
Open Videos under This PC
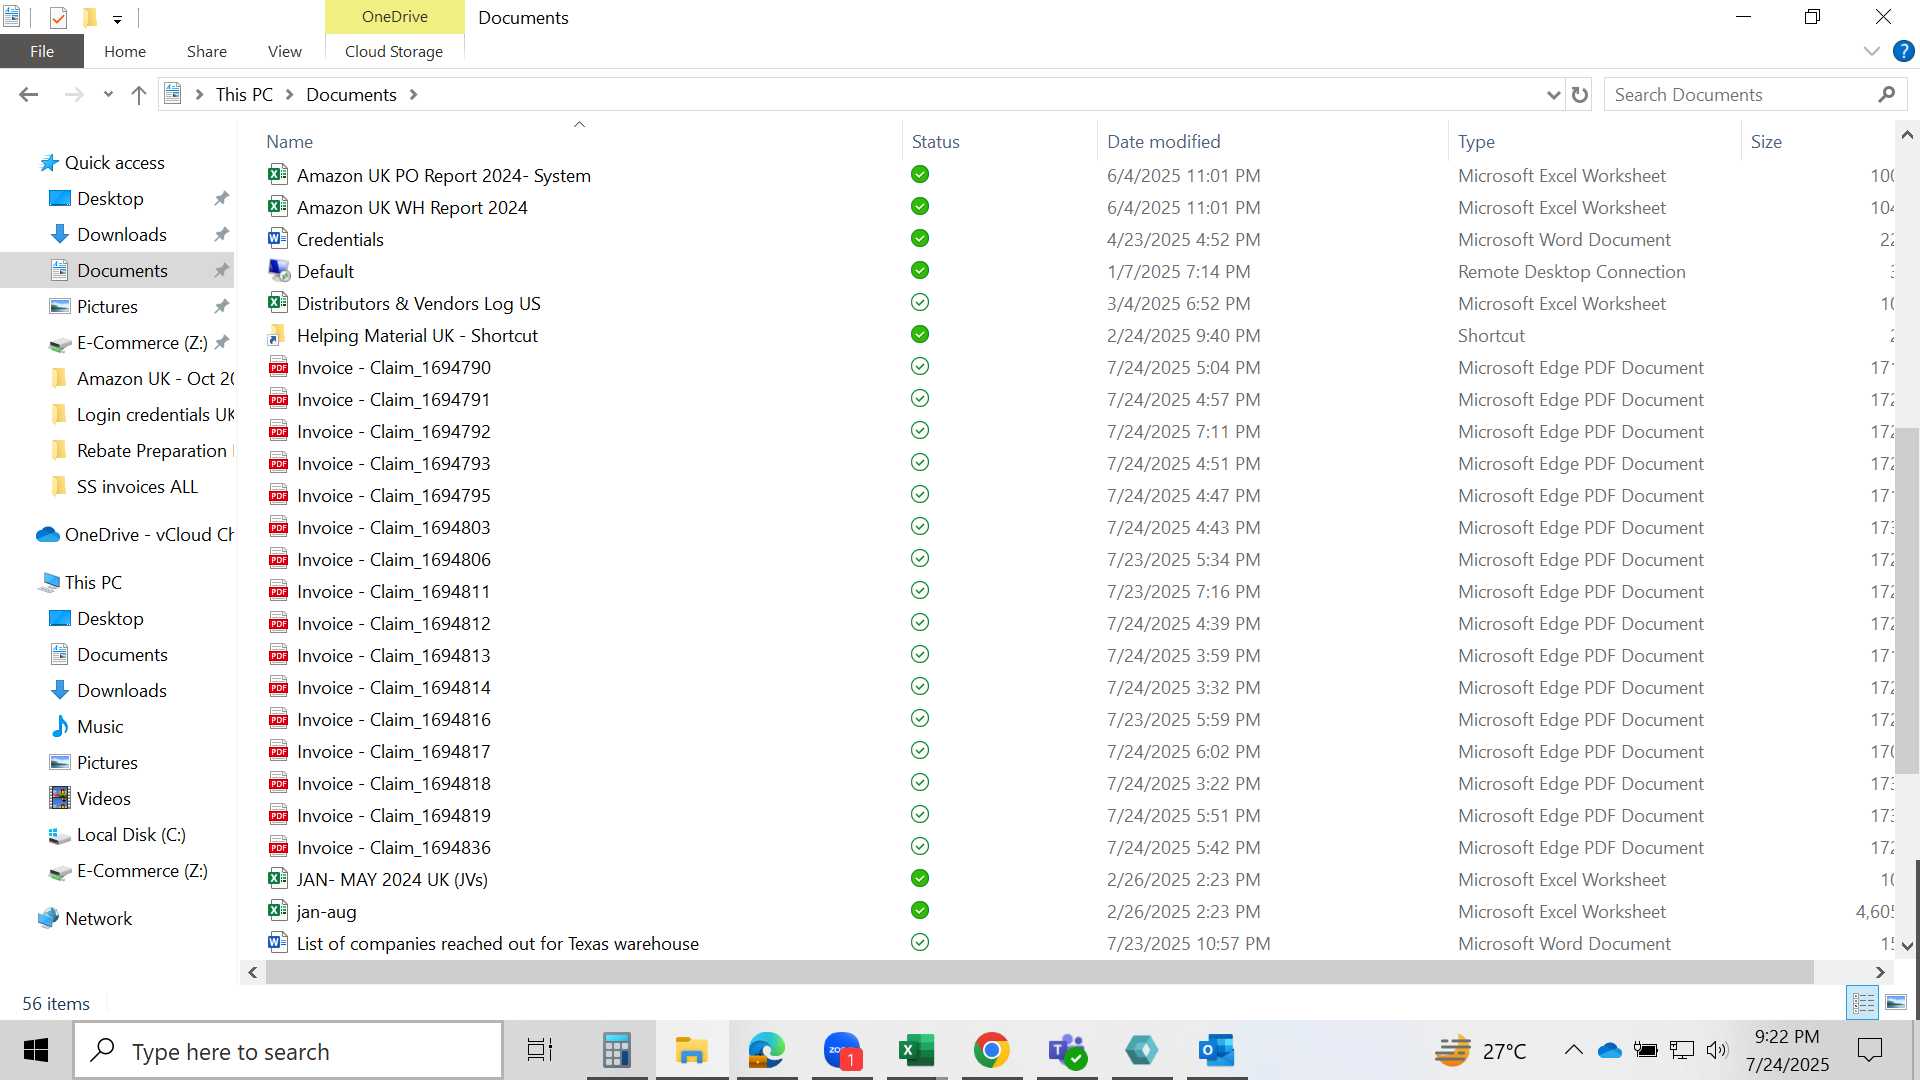pos(103,799)
